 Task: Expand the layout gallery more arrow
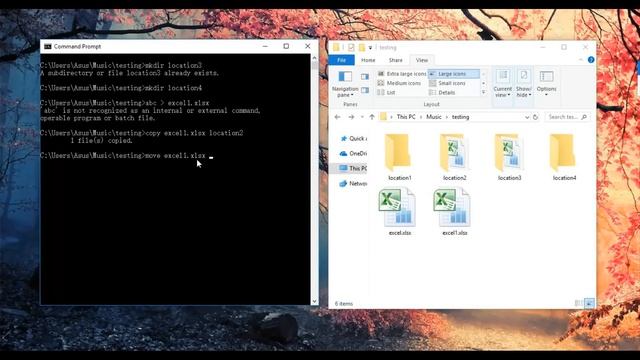tap(484, 93)
